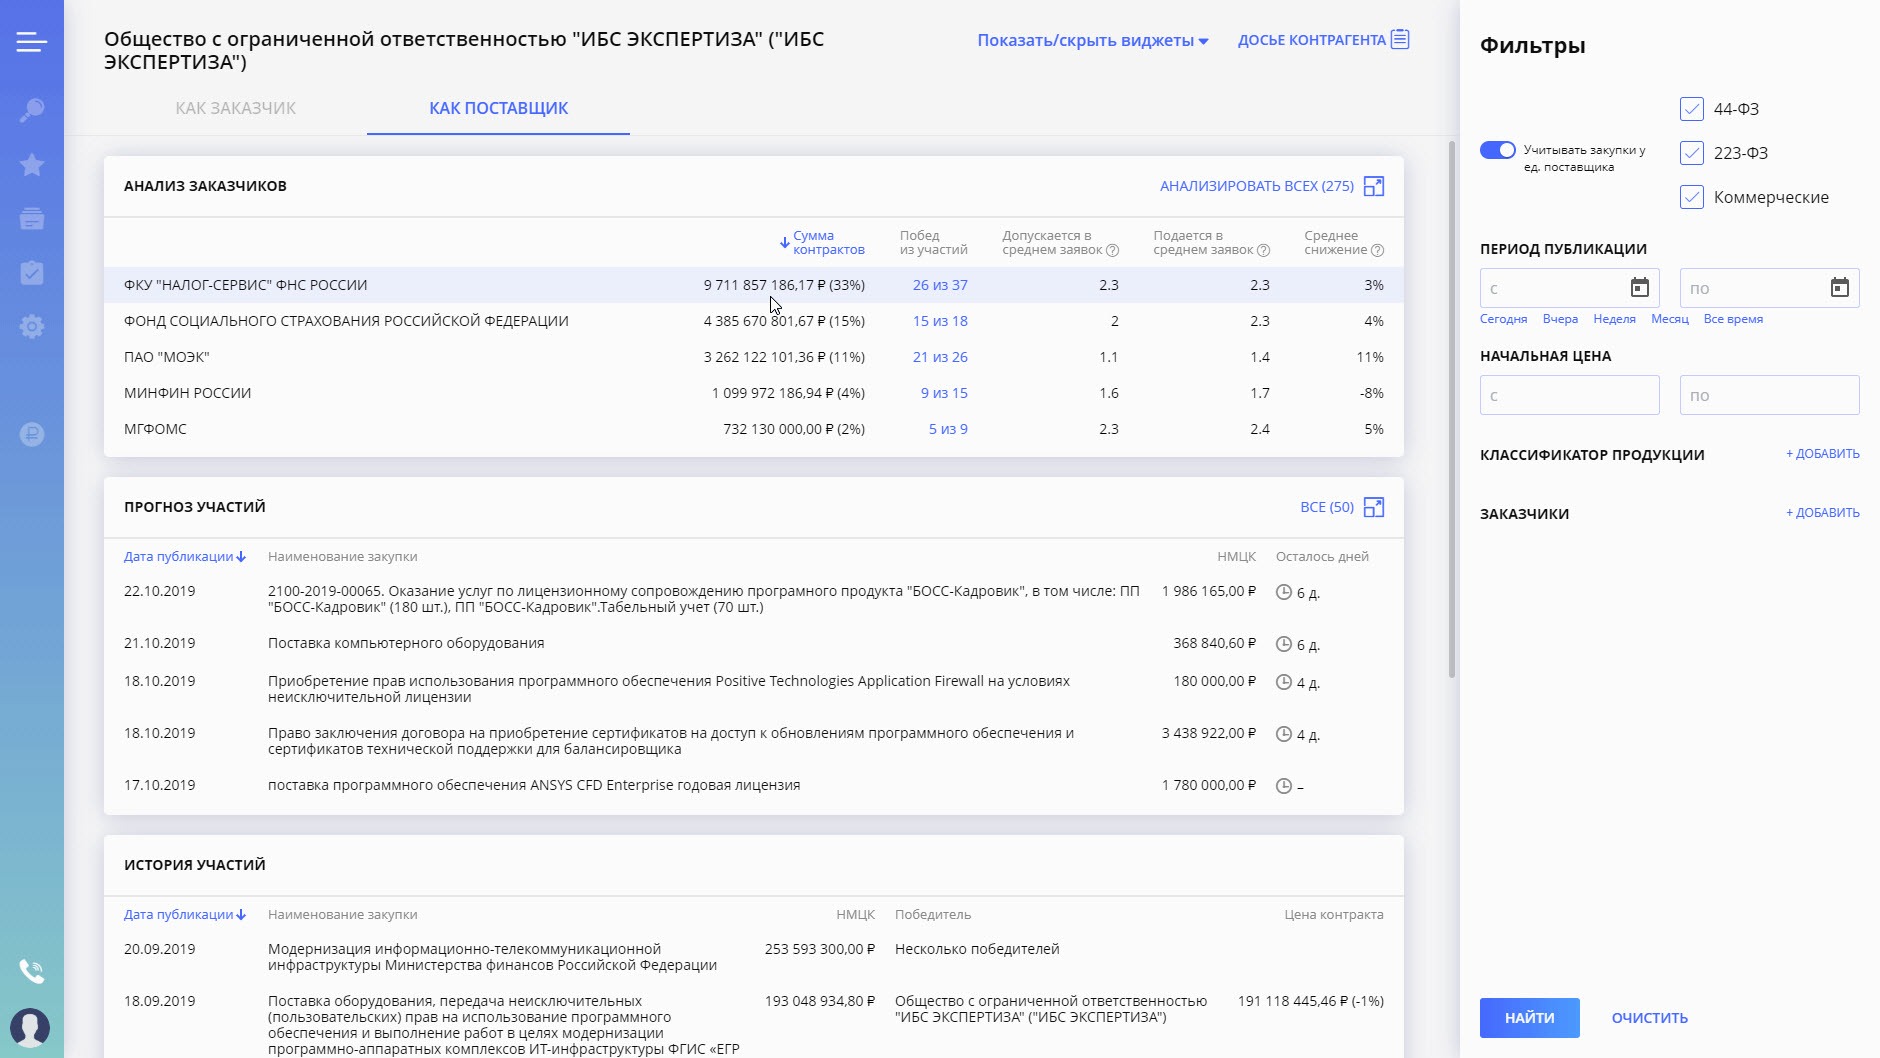
Task: Open favorites star in sidebar
Action: point(31,164)
